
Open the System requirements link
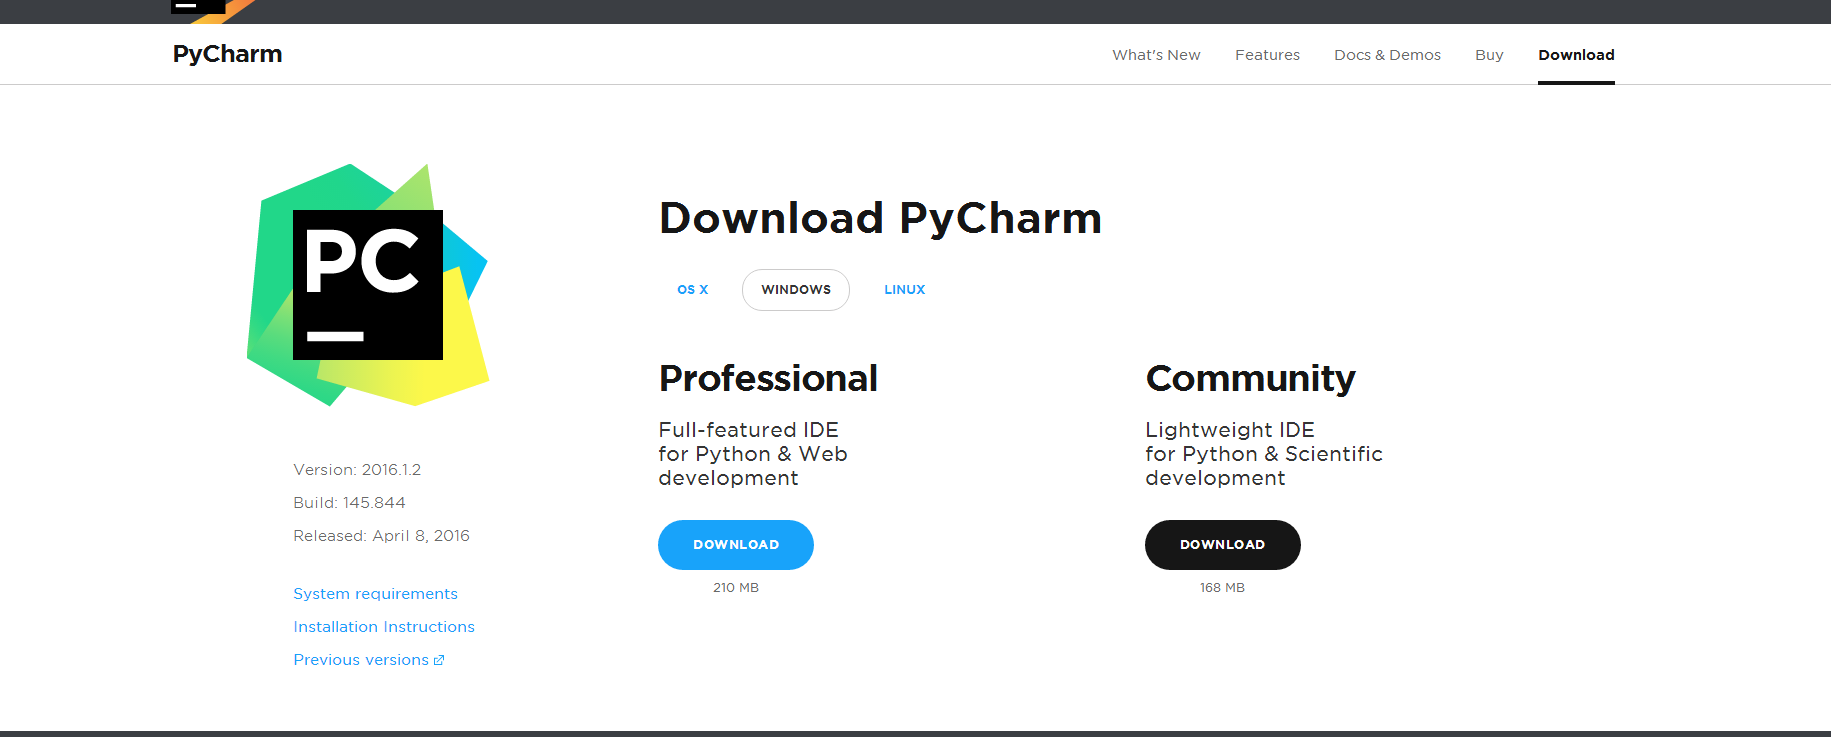(x=375, y=594)
